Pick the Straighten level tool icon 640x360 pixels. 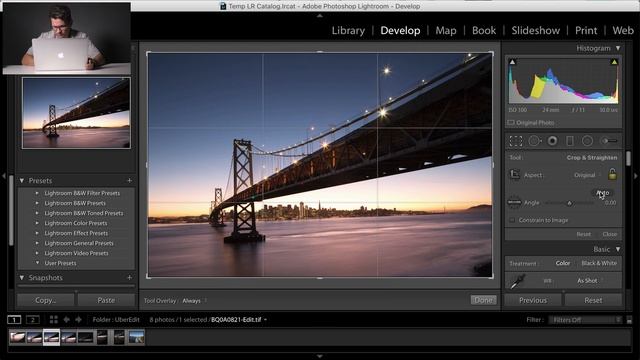[514, 202]
